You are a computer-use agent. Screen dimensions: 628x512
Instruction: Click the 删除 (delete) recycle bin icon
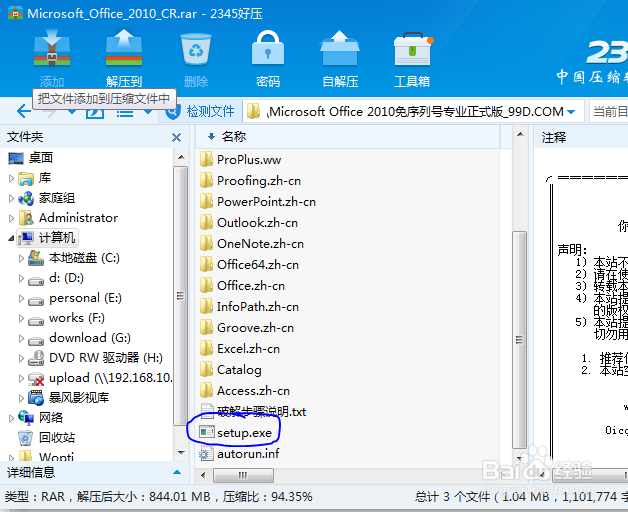[x=196, y=49]
